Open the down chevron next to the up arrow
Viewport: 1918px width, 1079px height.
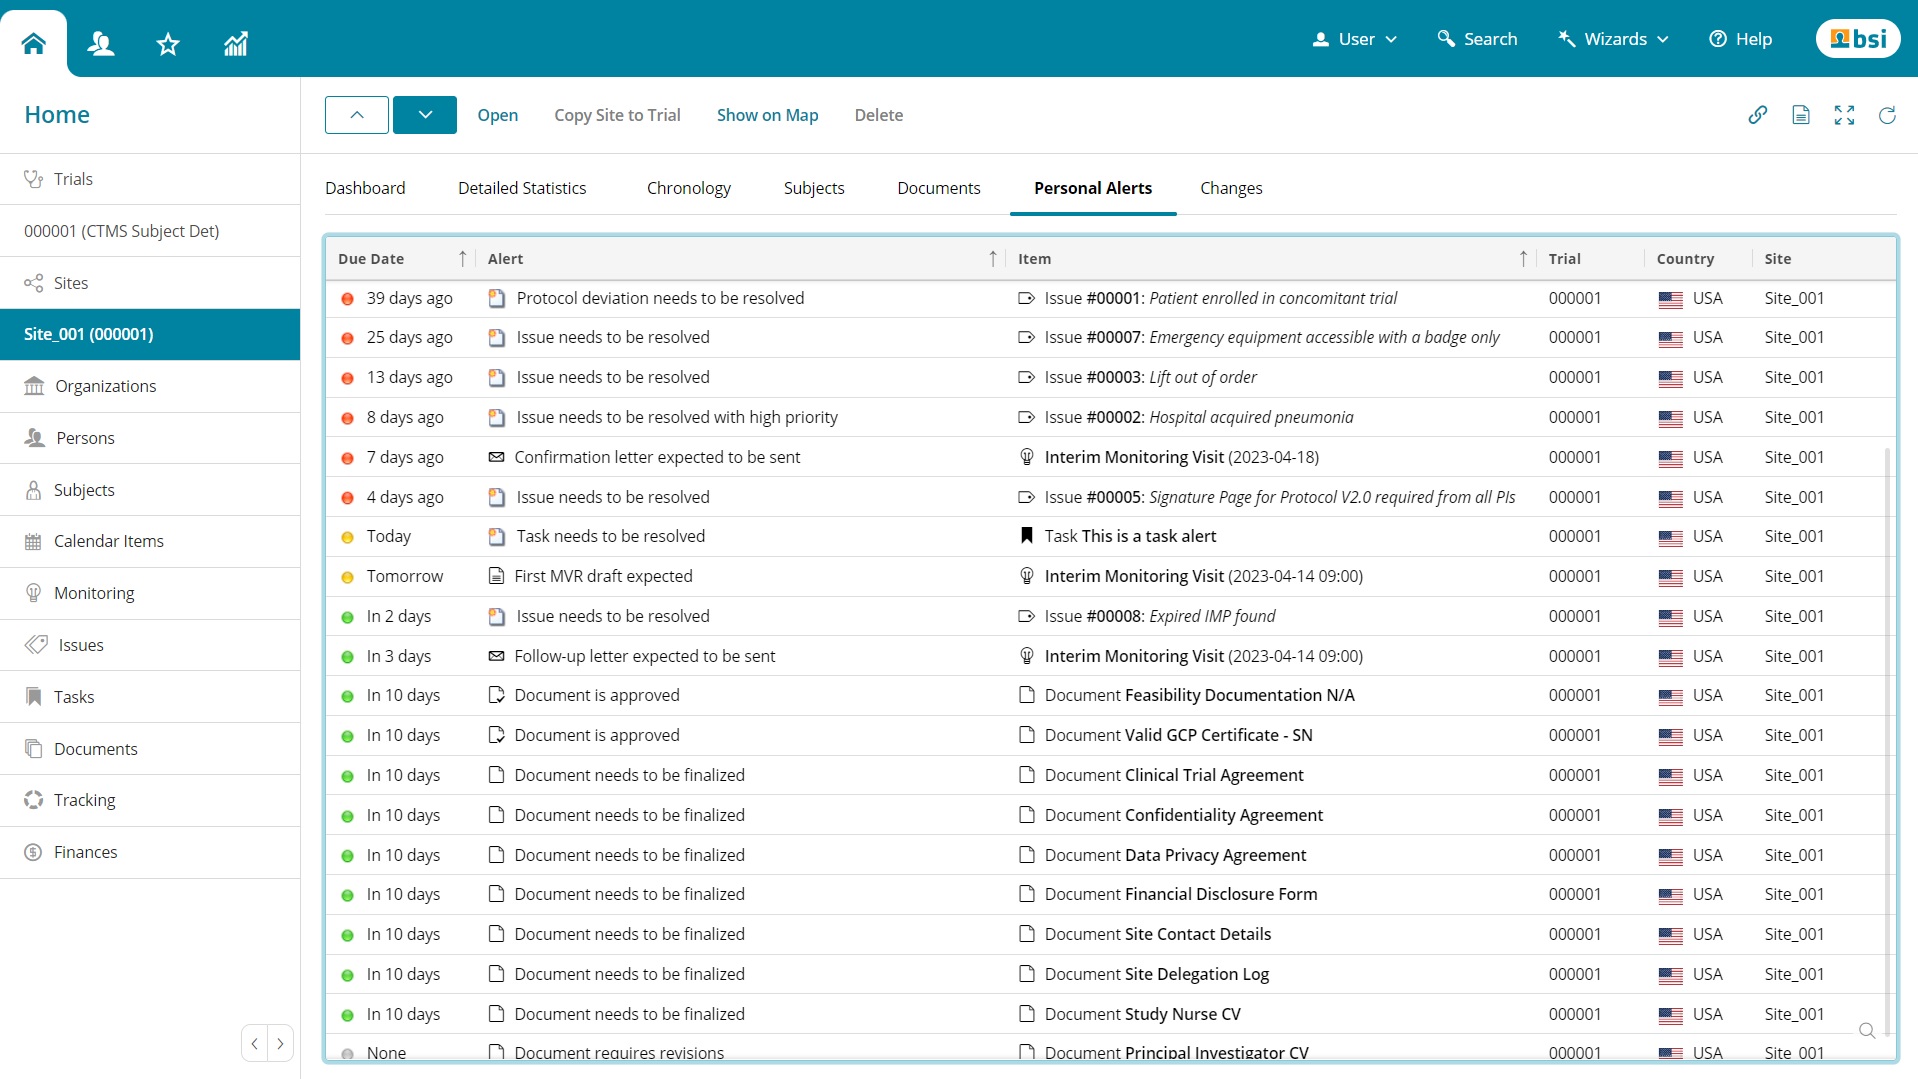(424, 114)
